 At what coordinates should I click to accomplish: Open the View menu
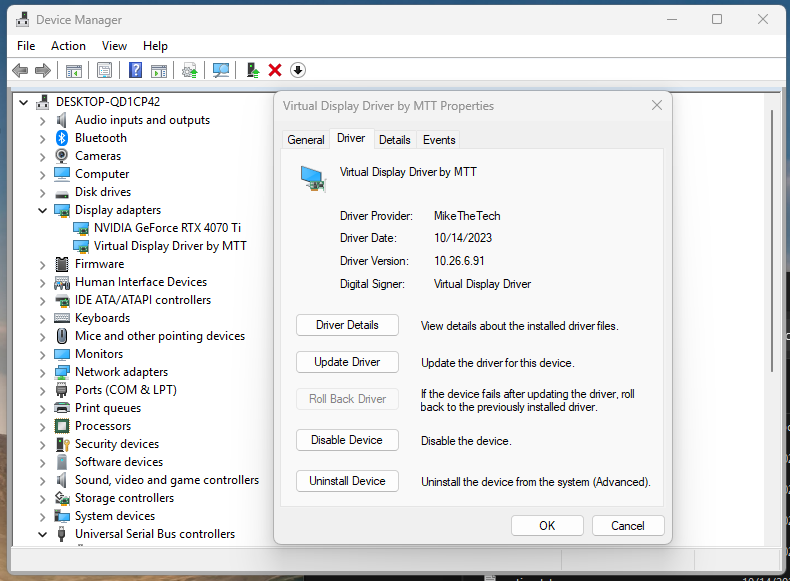pyautogui.click(x=114, y=46)
